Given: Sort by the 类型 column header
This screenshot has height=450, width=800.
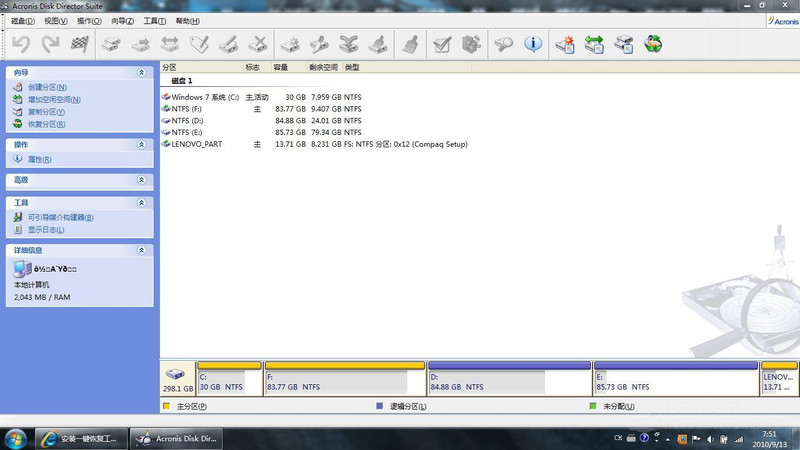Looking at the screenshot, I should pos(407,67).
